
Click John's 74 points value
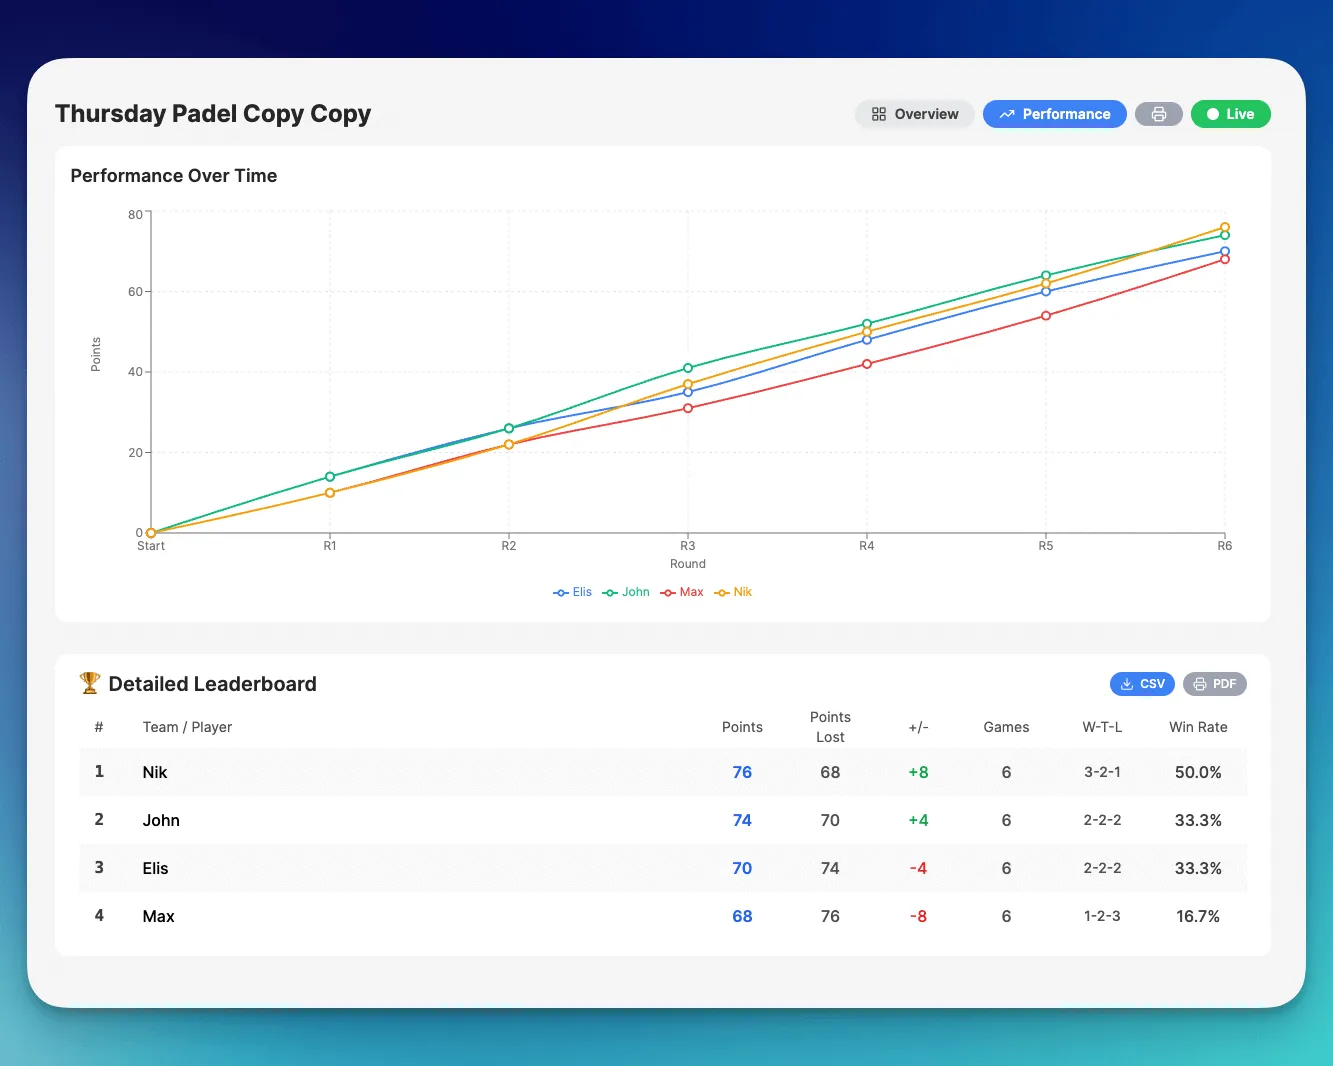pos(742,820)
